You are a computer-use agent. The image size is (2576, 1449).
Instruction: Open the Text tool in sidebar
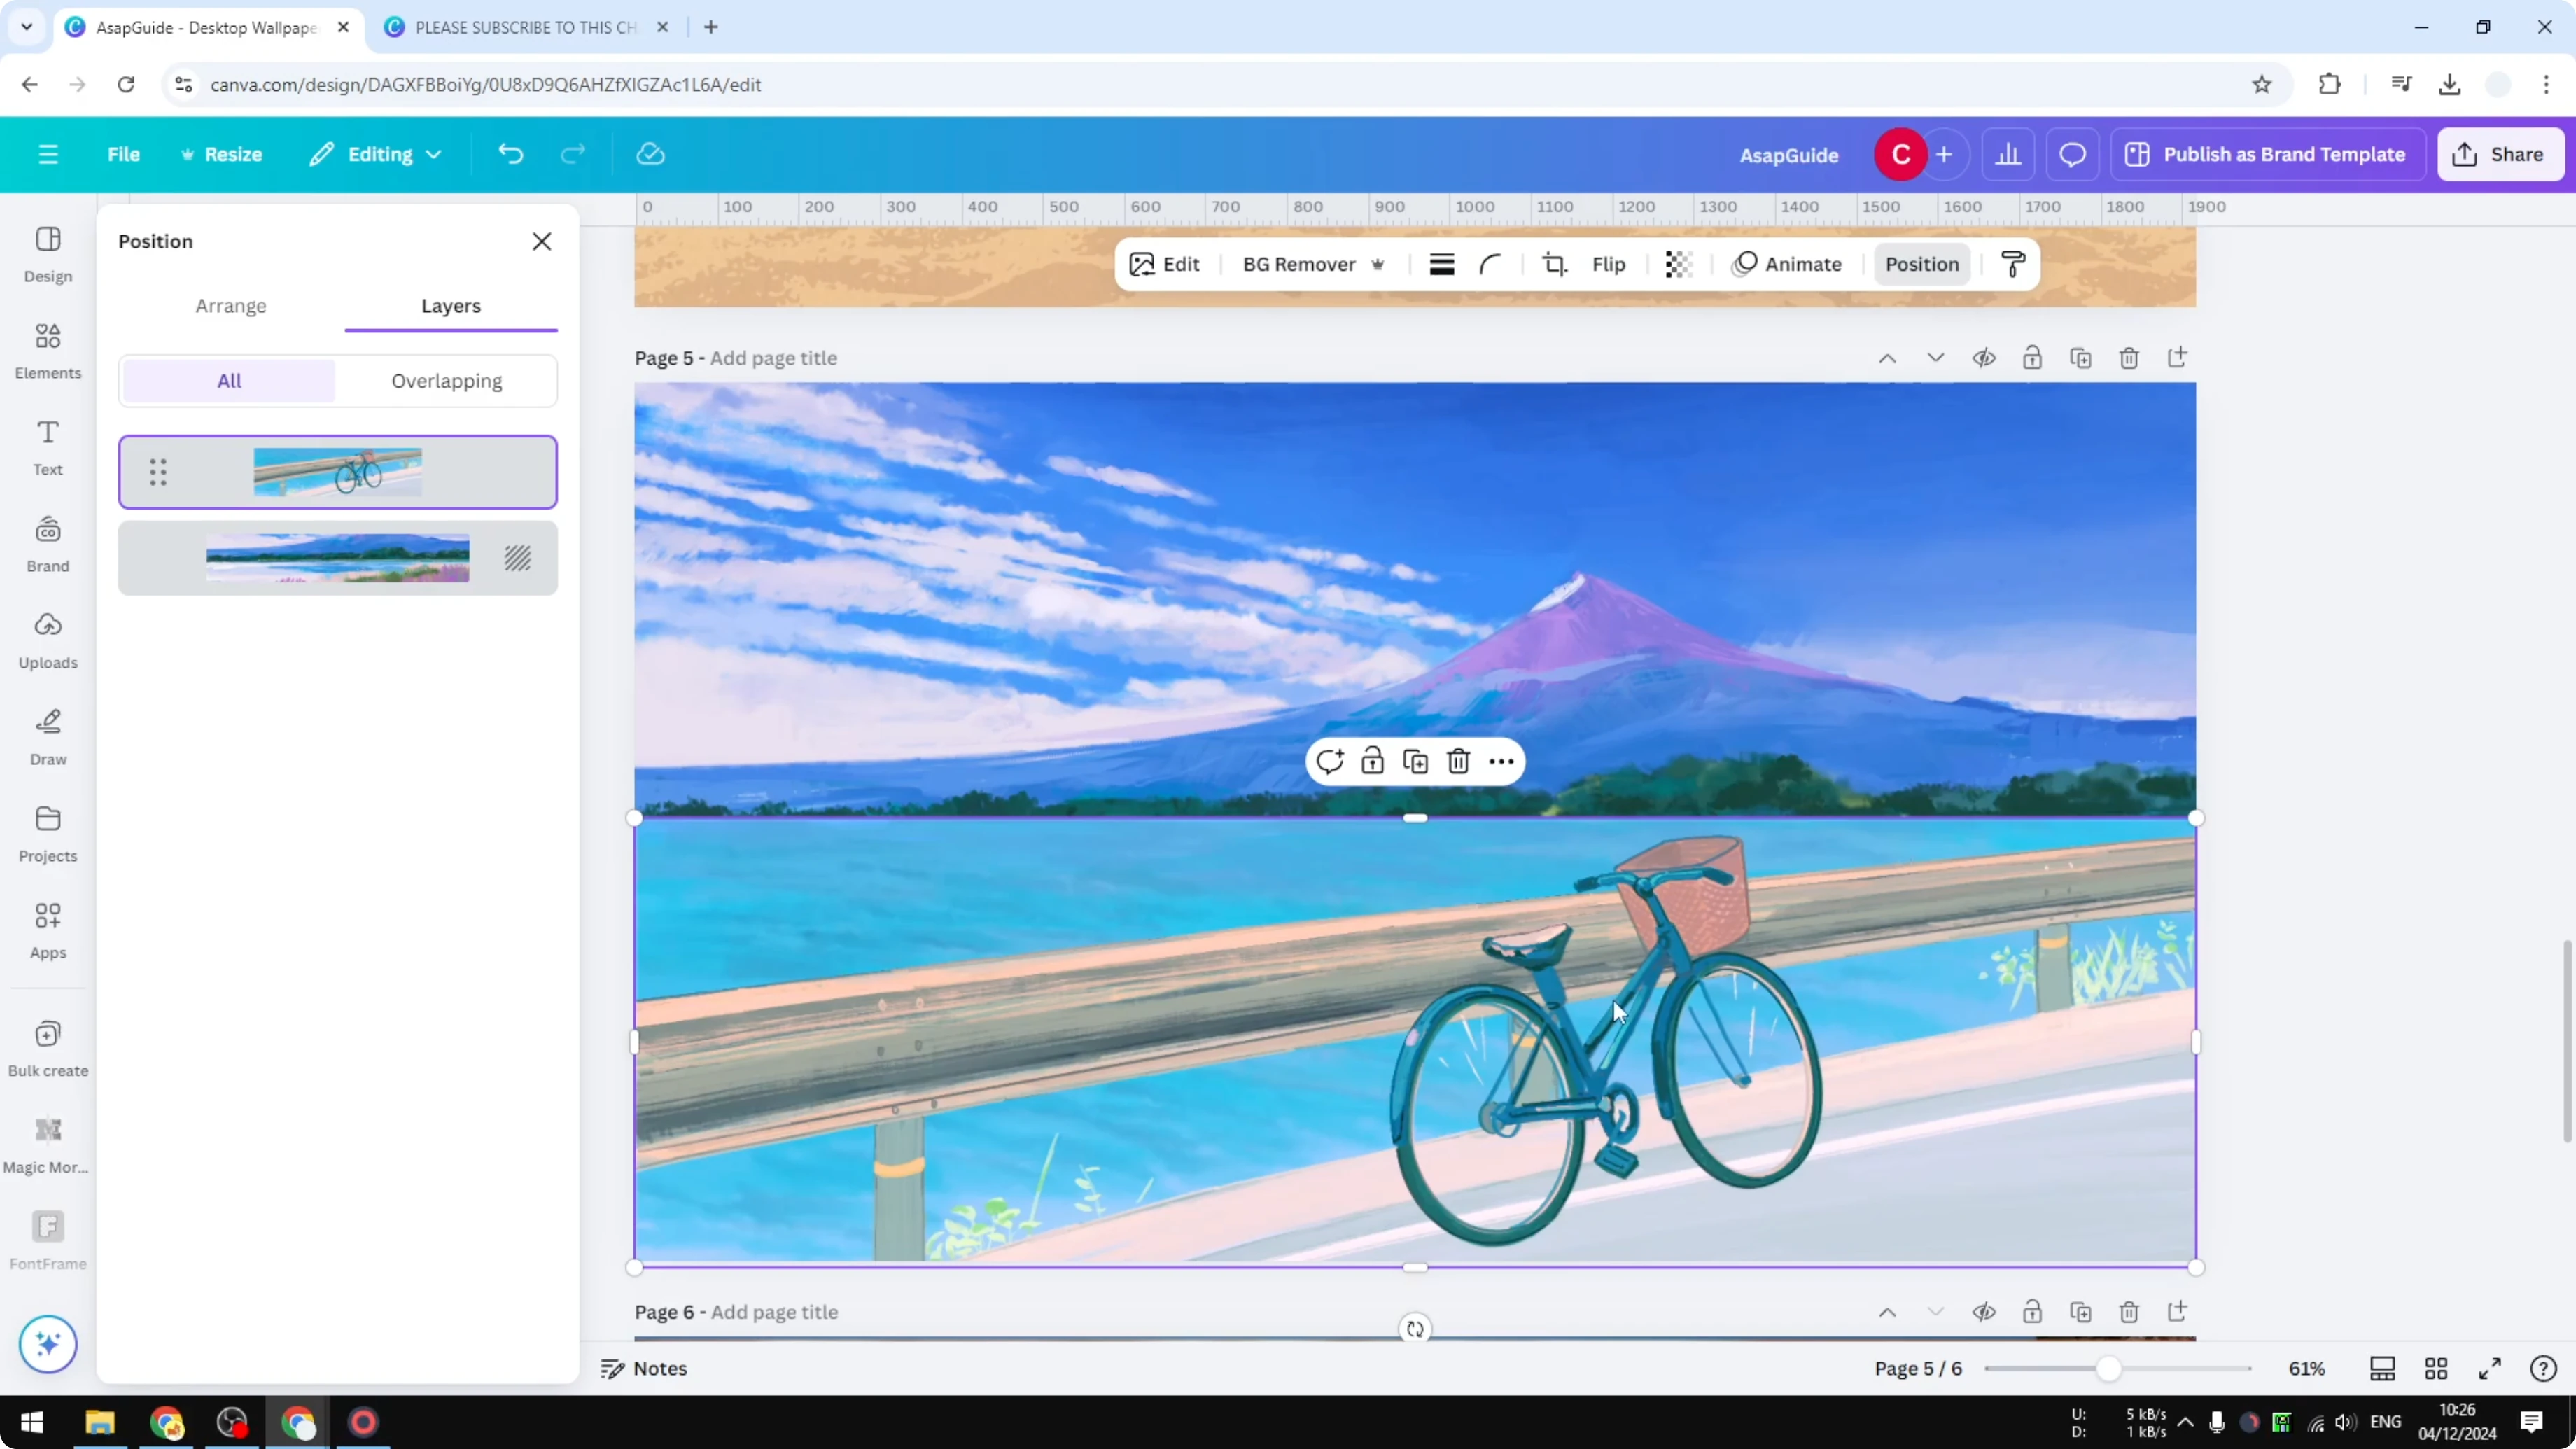pyautogui.click(x=47, y=447)
